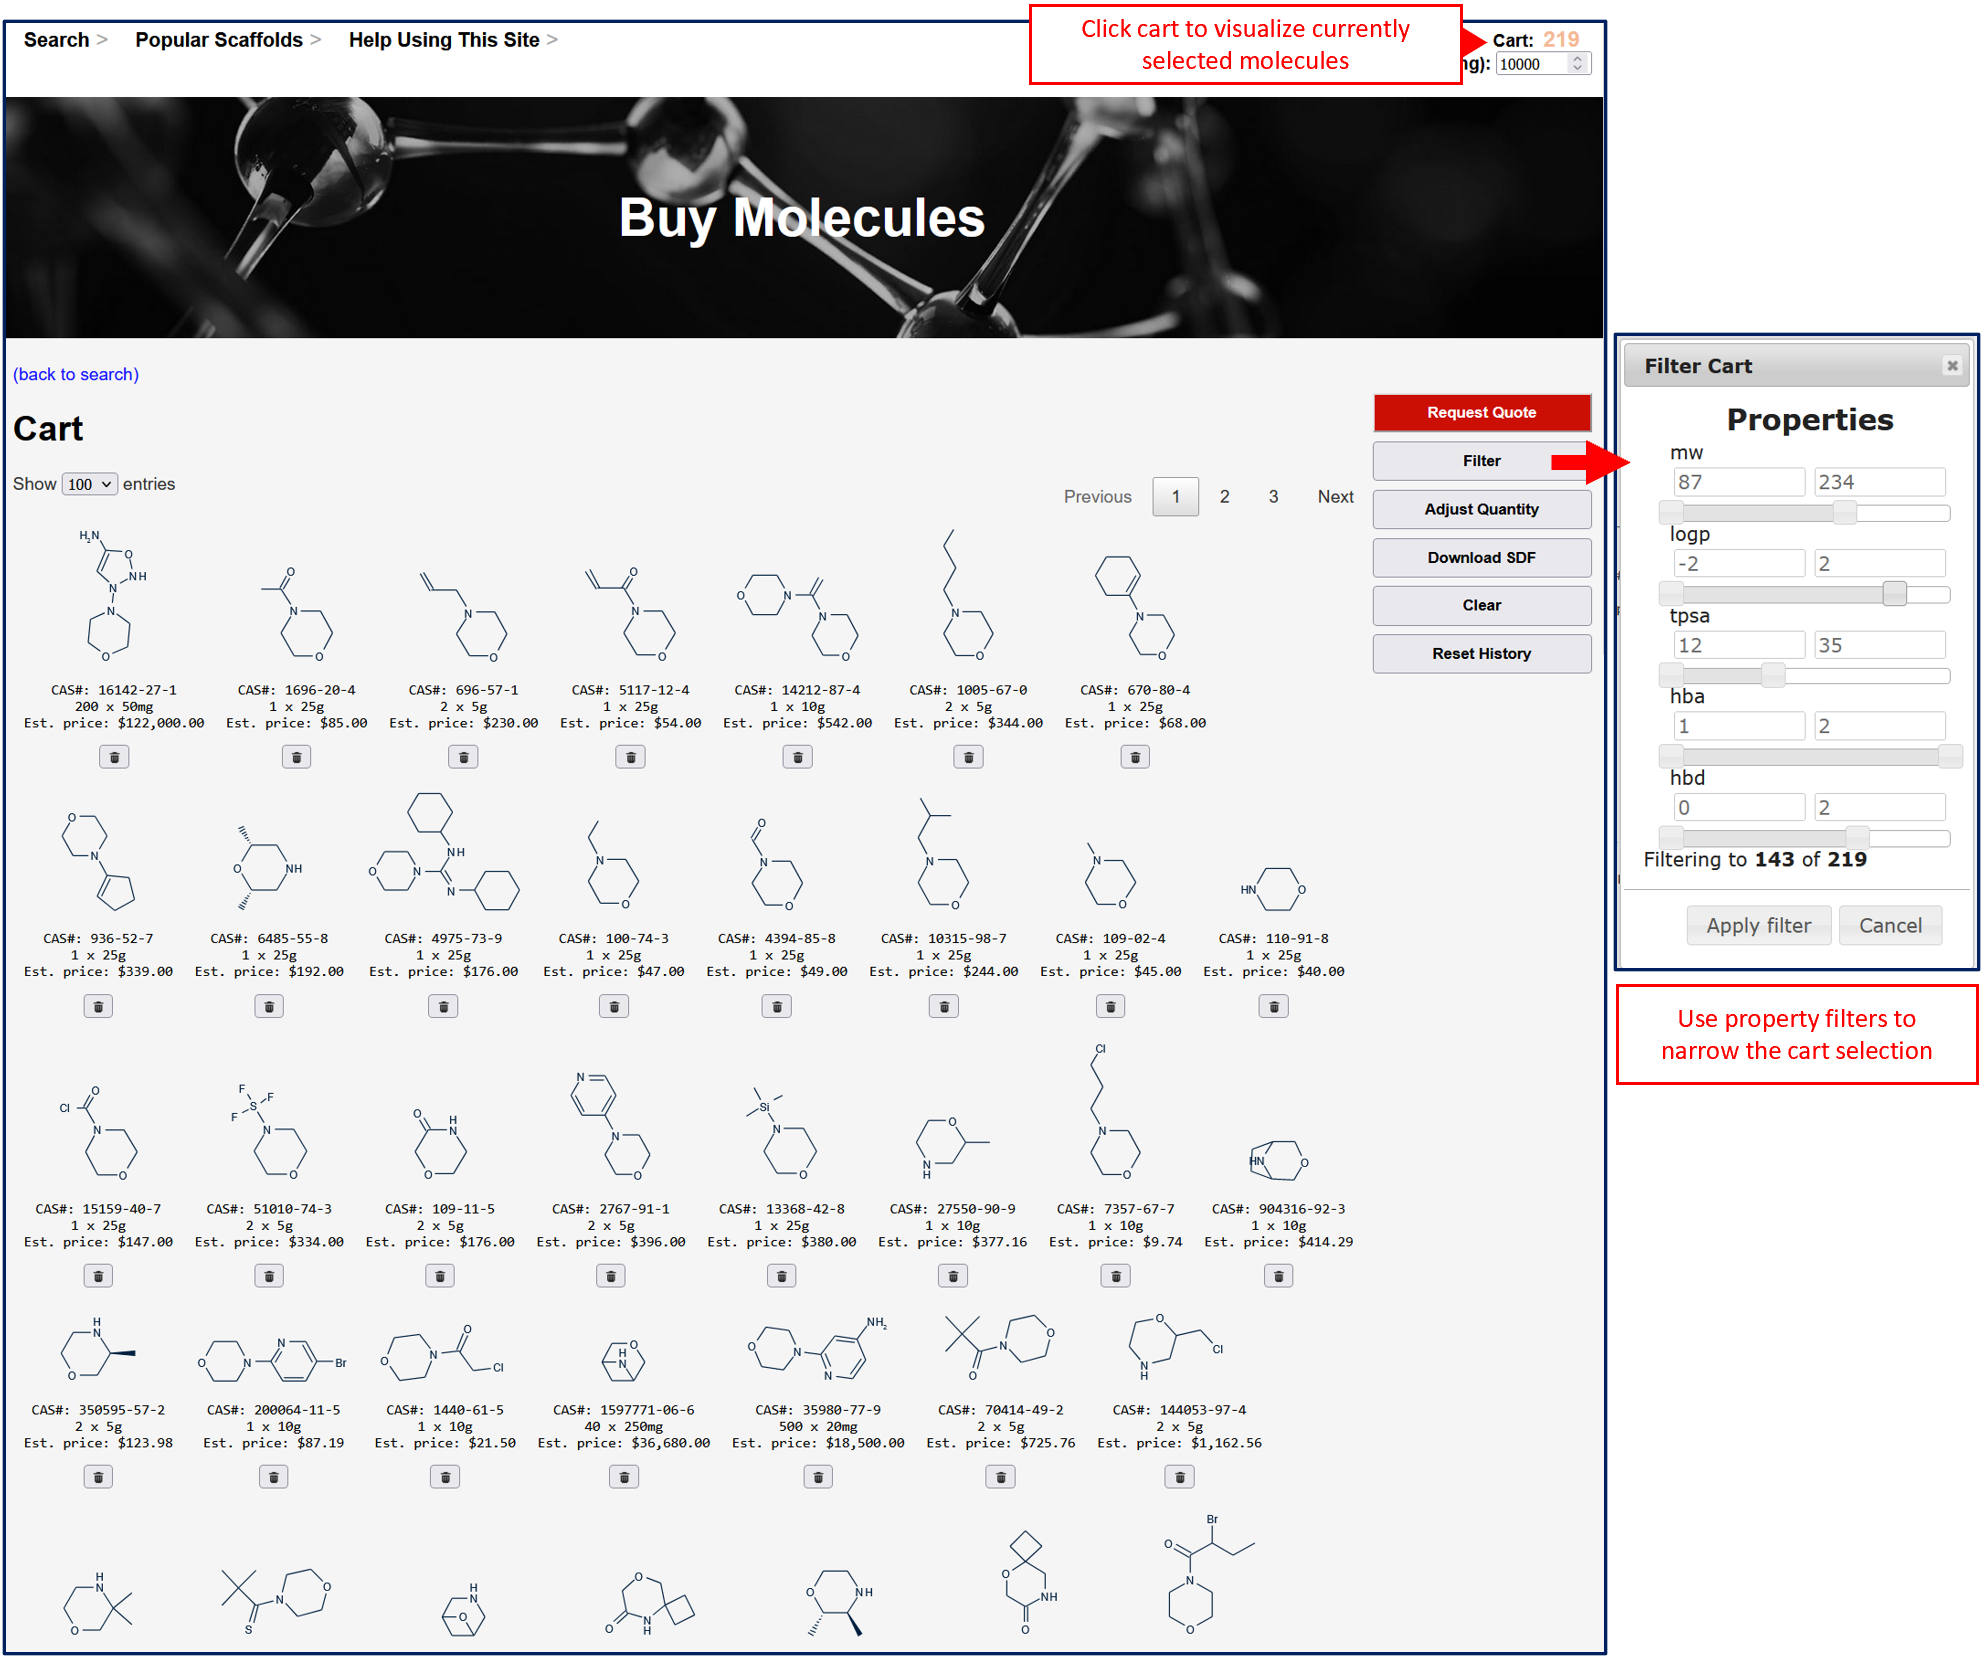
Task: Open cart via the 219 count
Action: pyautogui.click(x=1560, y=40)
